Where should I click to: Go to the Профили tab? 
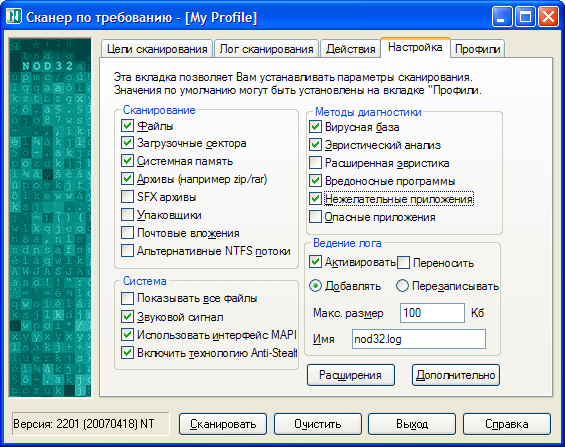point(477,49)
